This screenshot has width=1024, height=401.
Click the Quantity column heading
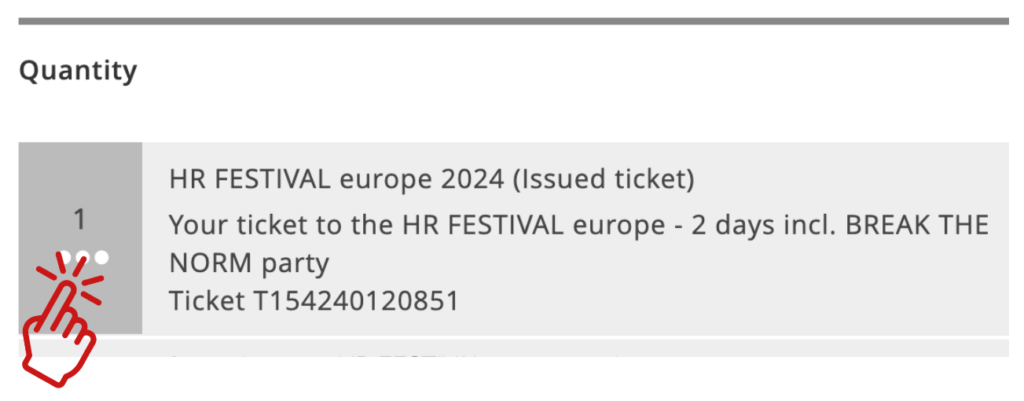(x=78, y=71)
